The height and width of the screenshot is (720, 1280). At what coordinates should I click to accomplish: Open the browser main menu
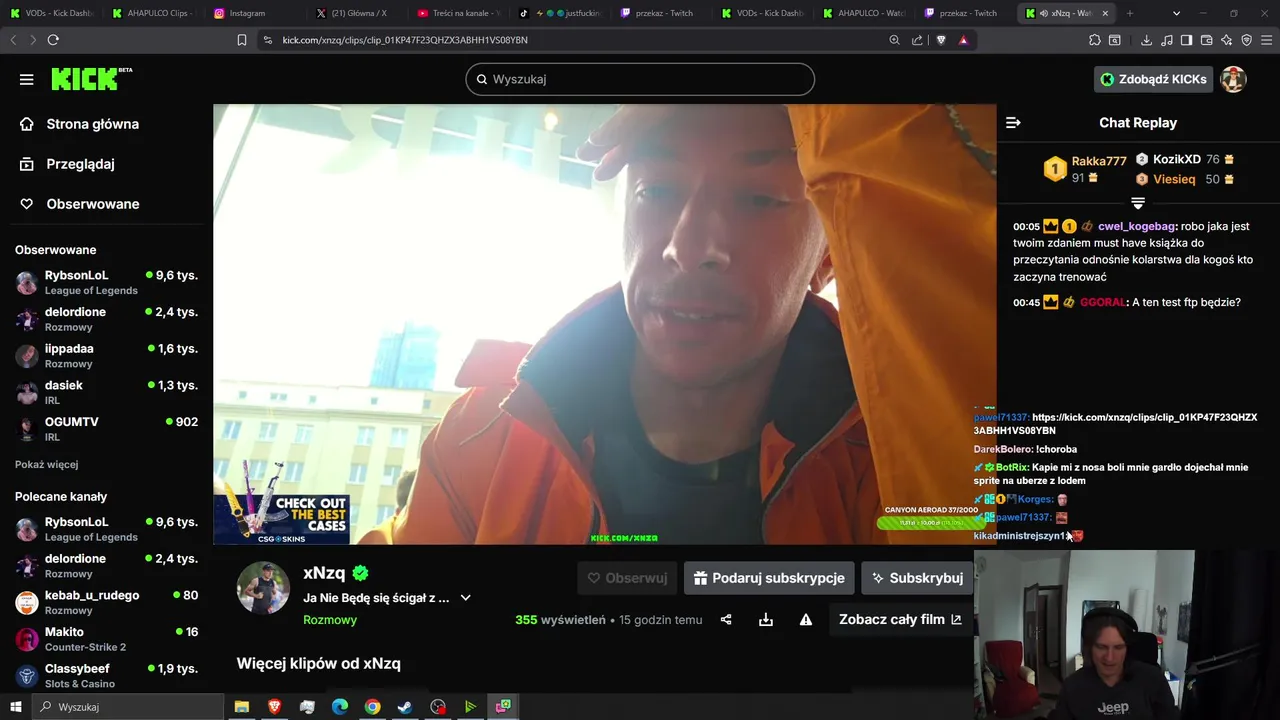click(x=1267, y=40)
